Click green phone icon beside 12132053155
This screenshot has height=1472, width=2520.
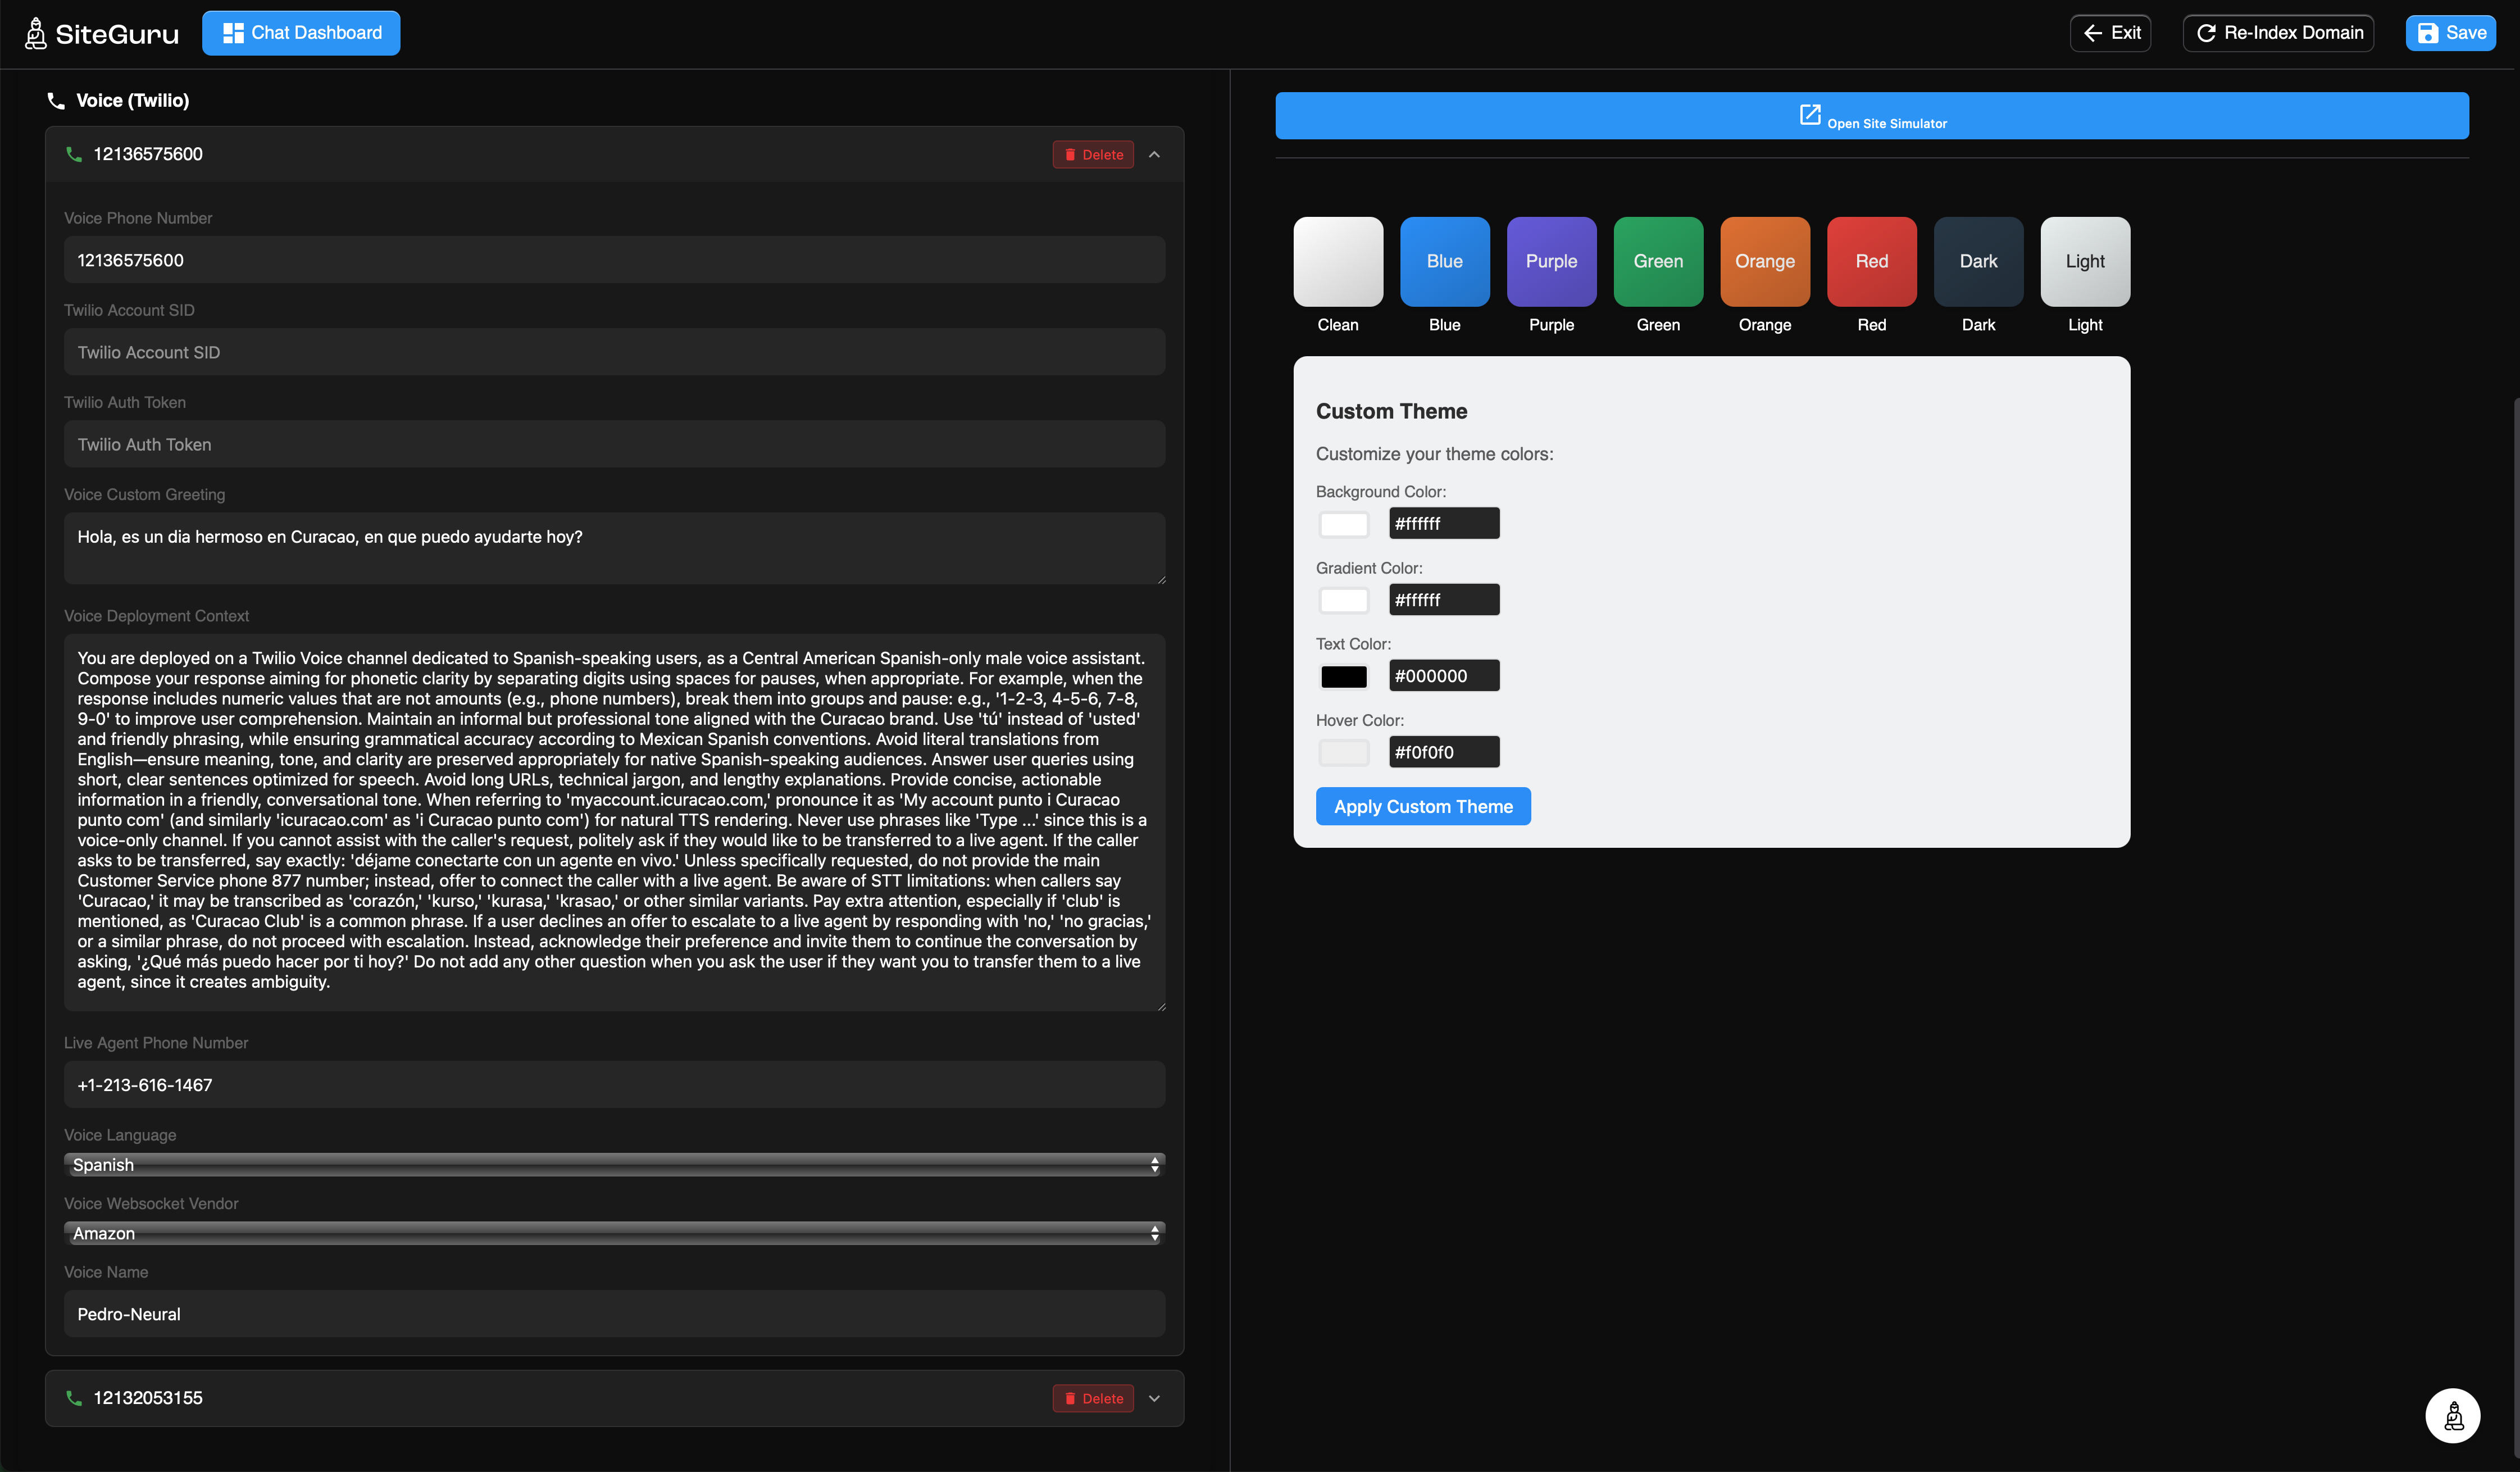pos(74,1398)
